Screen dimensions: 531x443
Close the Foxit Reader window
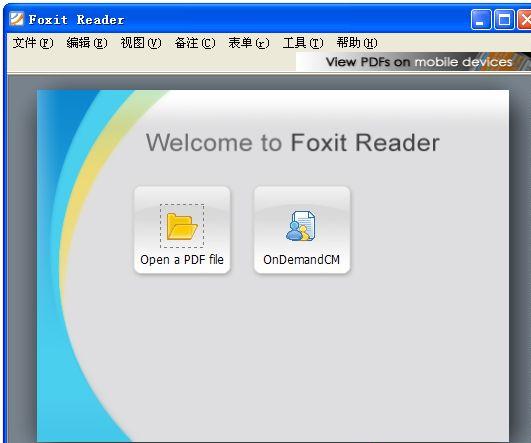(x=525, y=19)
